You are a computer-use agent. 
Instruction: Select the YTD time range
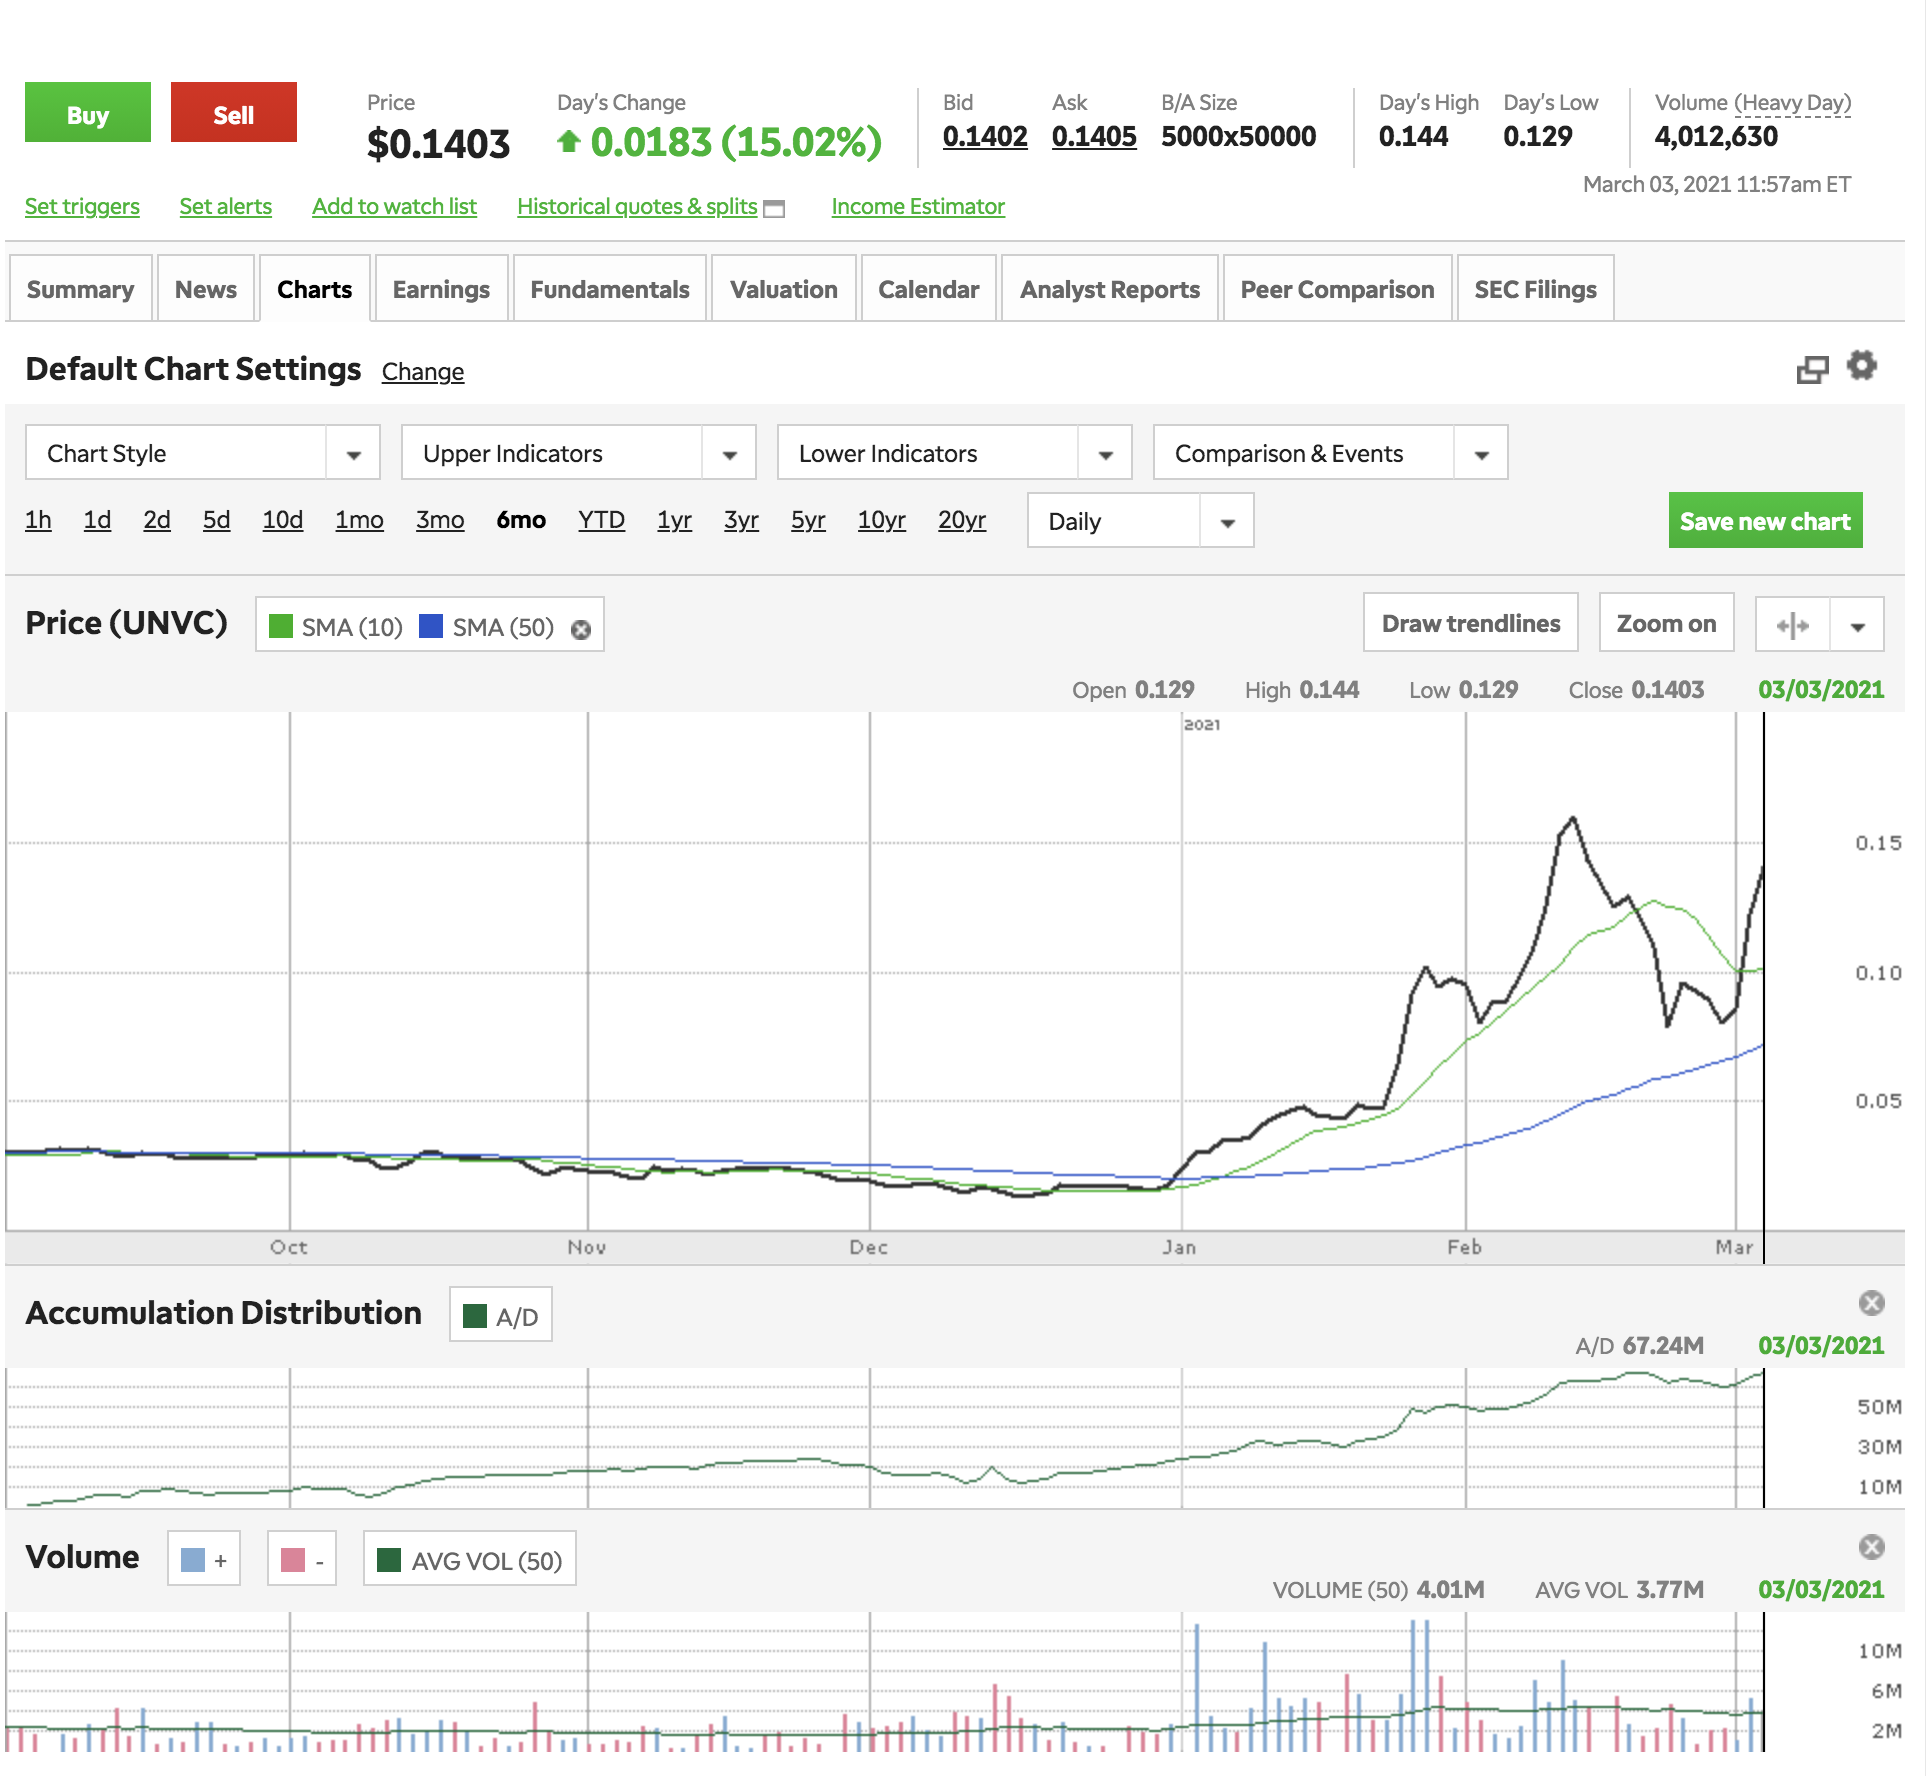601,520
